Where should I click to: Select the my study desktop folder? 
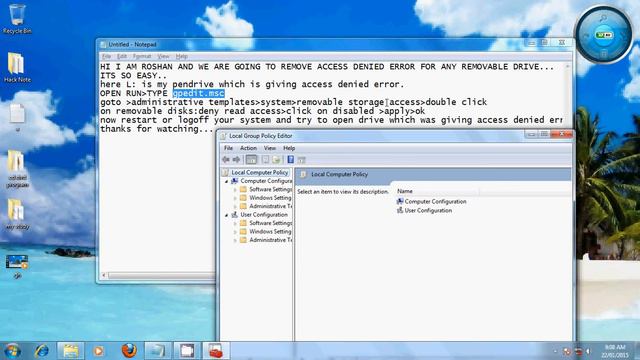click(x=17, y=214)
